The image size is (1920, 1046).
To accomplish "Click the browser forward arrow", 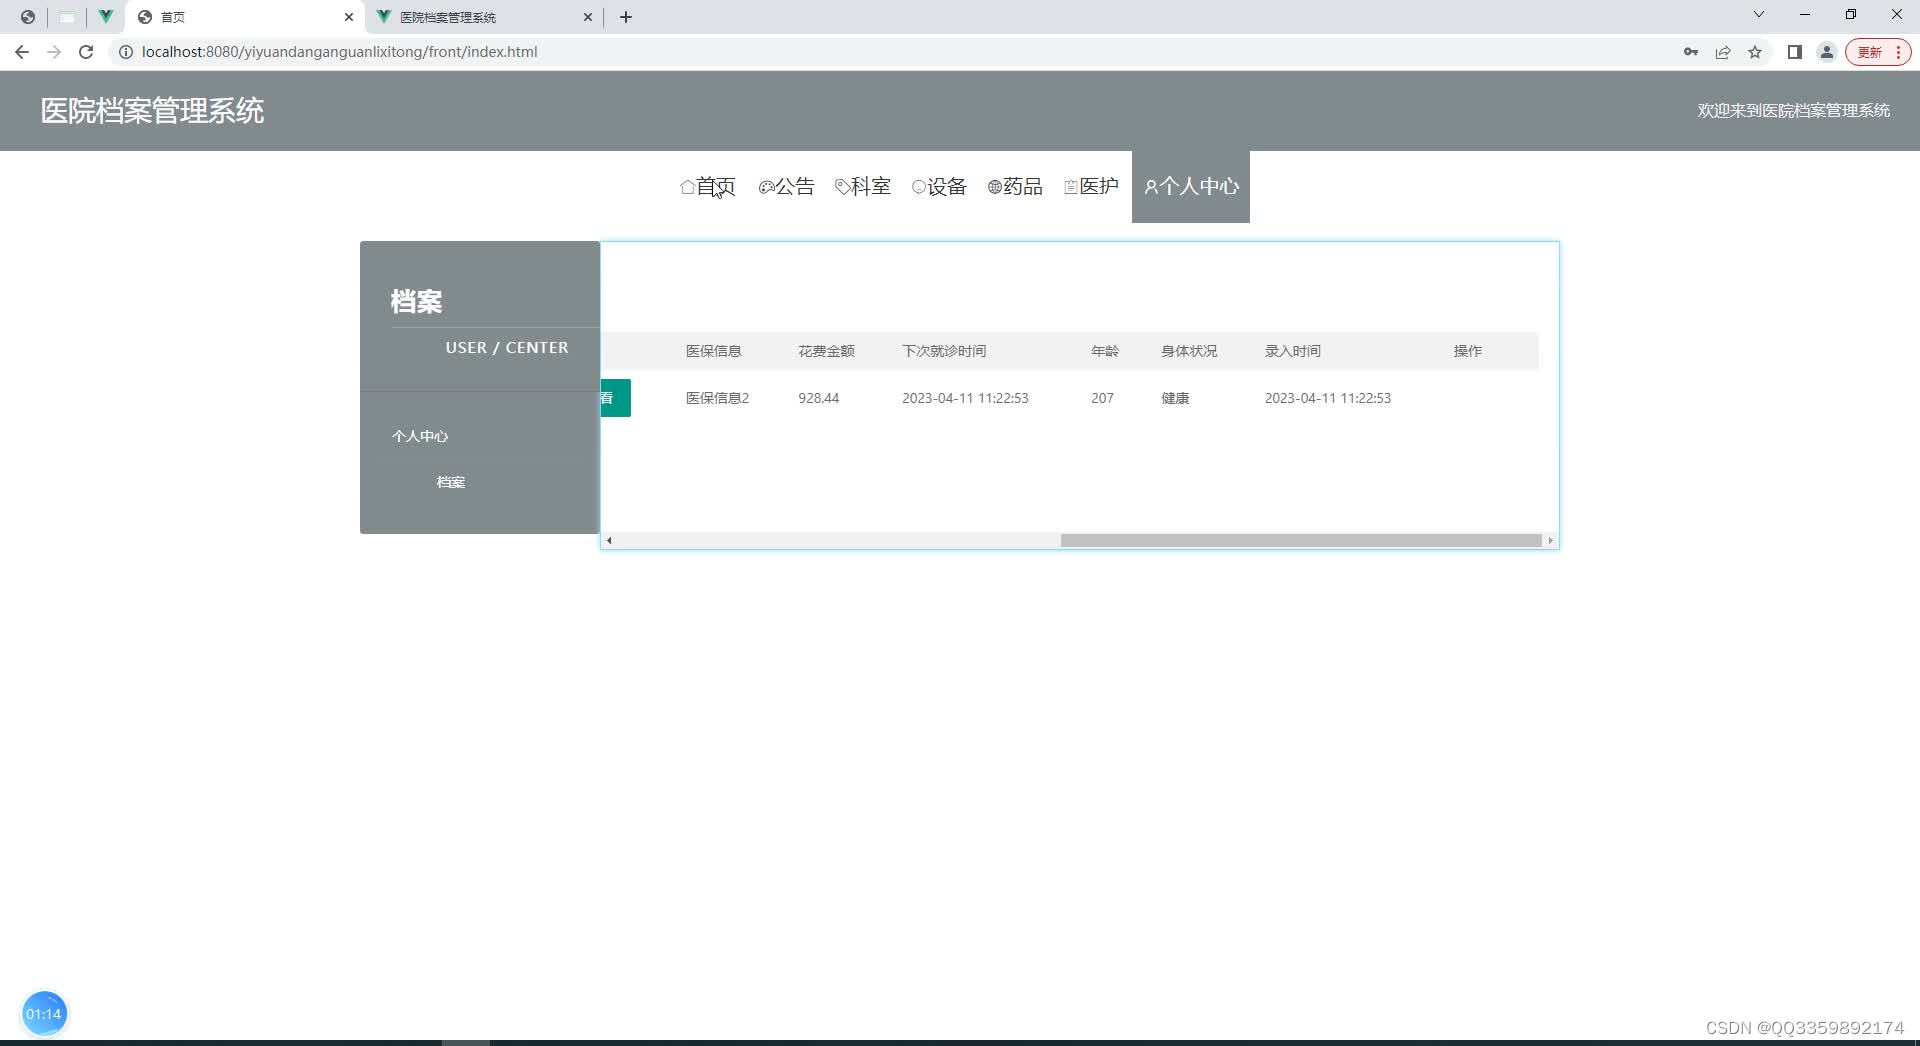I will click(x=54, y=52).
